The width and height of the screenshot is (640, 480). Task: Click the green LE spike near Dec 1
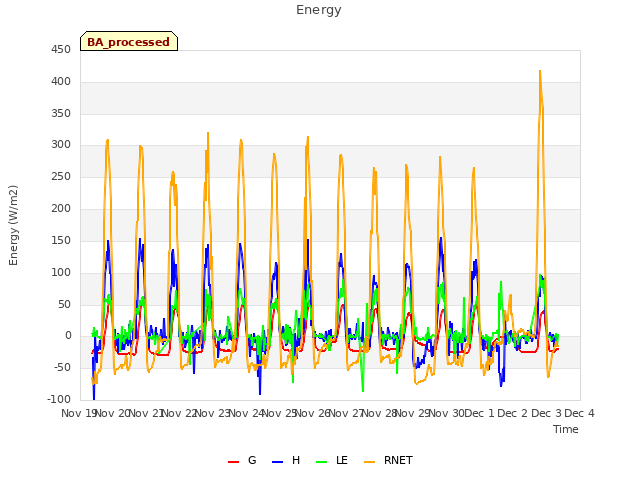point(501,282)
